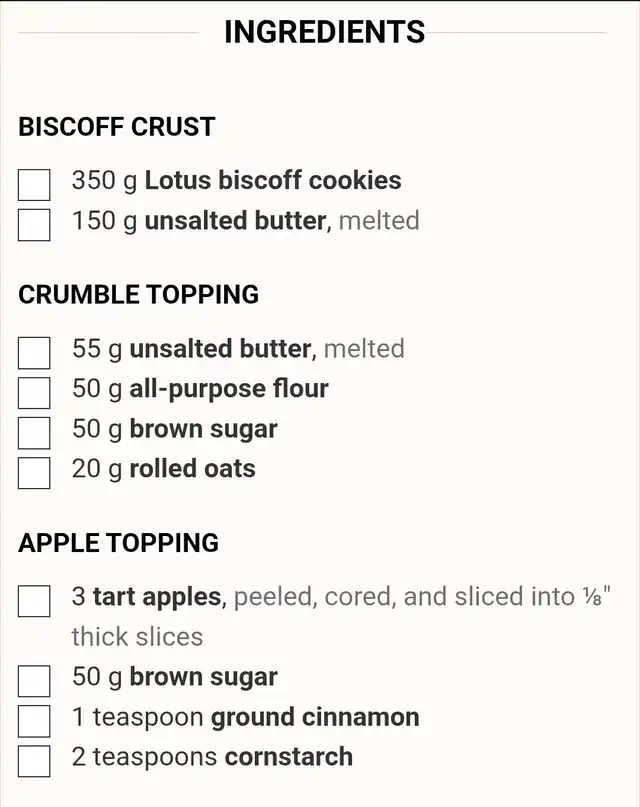
Task: Click the "all-purpose flour" ingredient name
Action: point(228,389)
